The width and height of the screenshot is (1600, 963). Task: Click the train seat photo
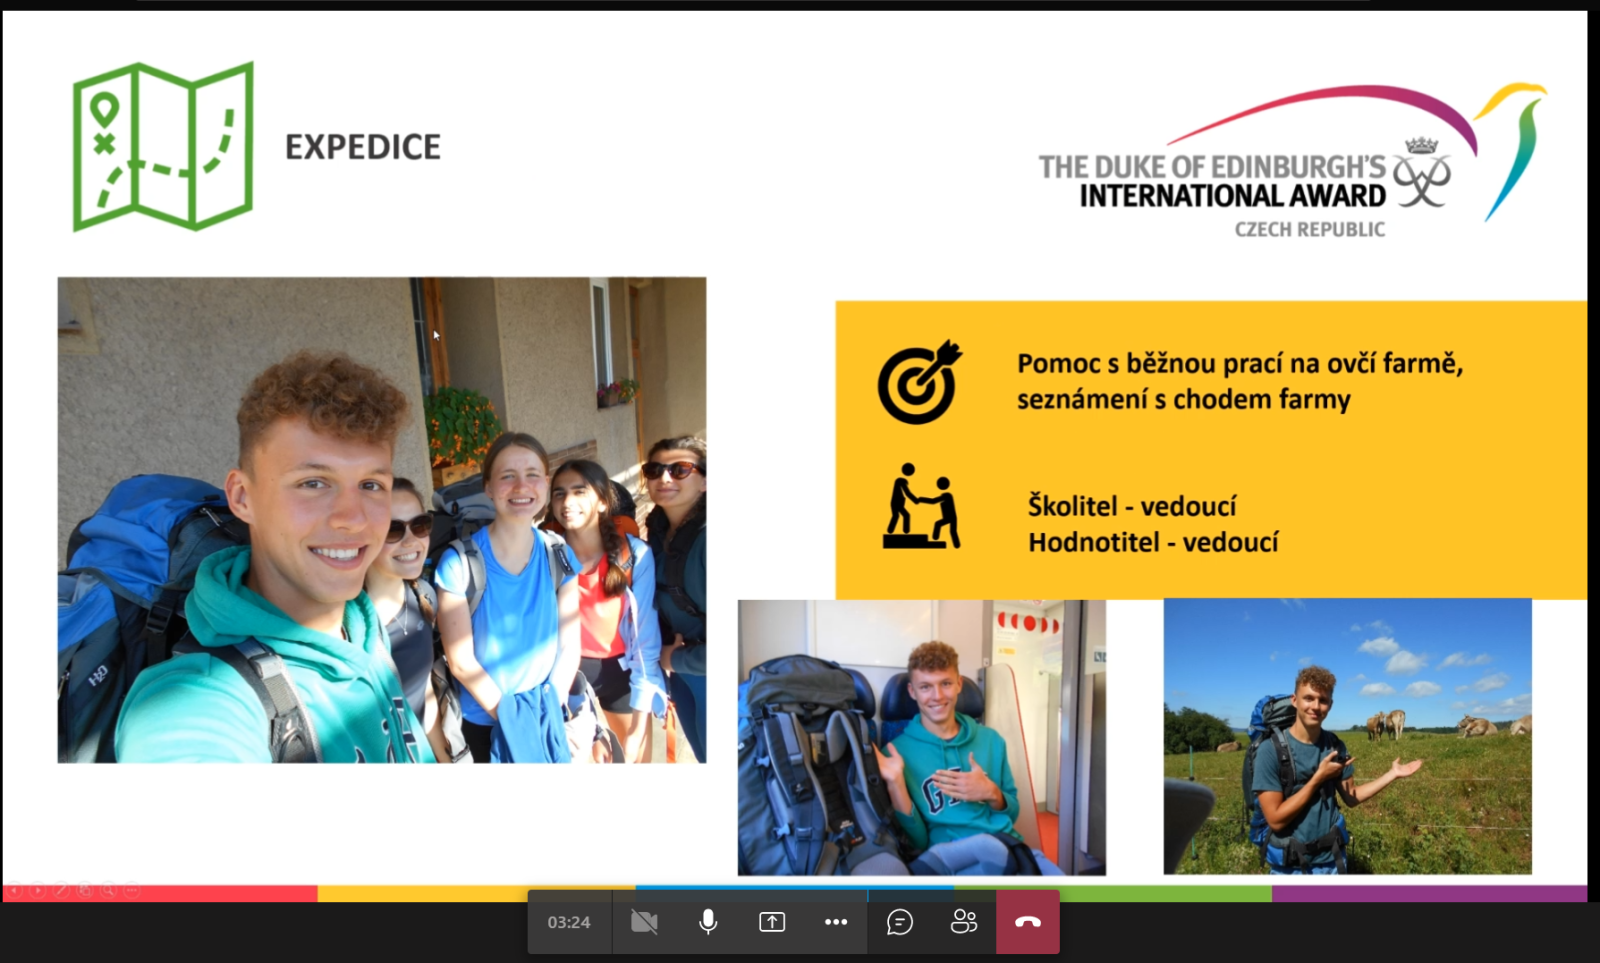(x=921, y=737)
